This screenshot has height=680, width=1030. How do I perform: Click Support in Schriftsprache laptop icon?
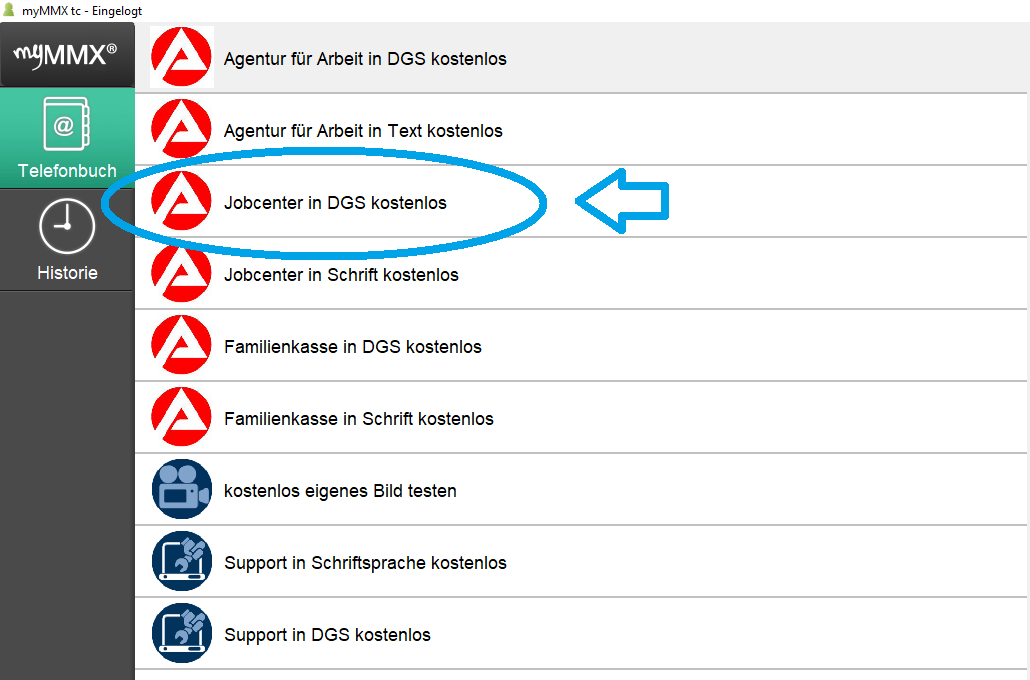182,563
